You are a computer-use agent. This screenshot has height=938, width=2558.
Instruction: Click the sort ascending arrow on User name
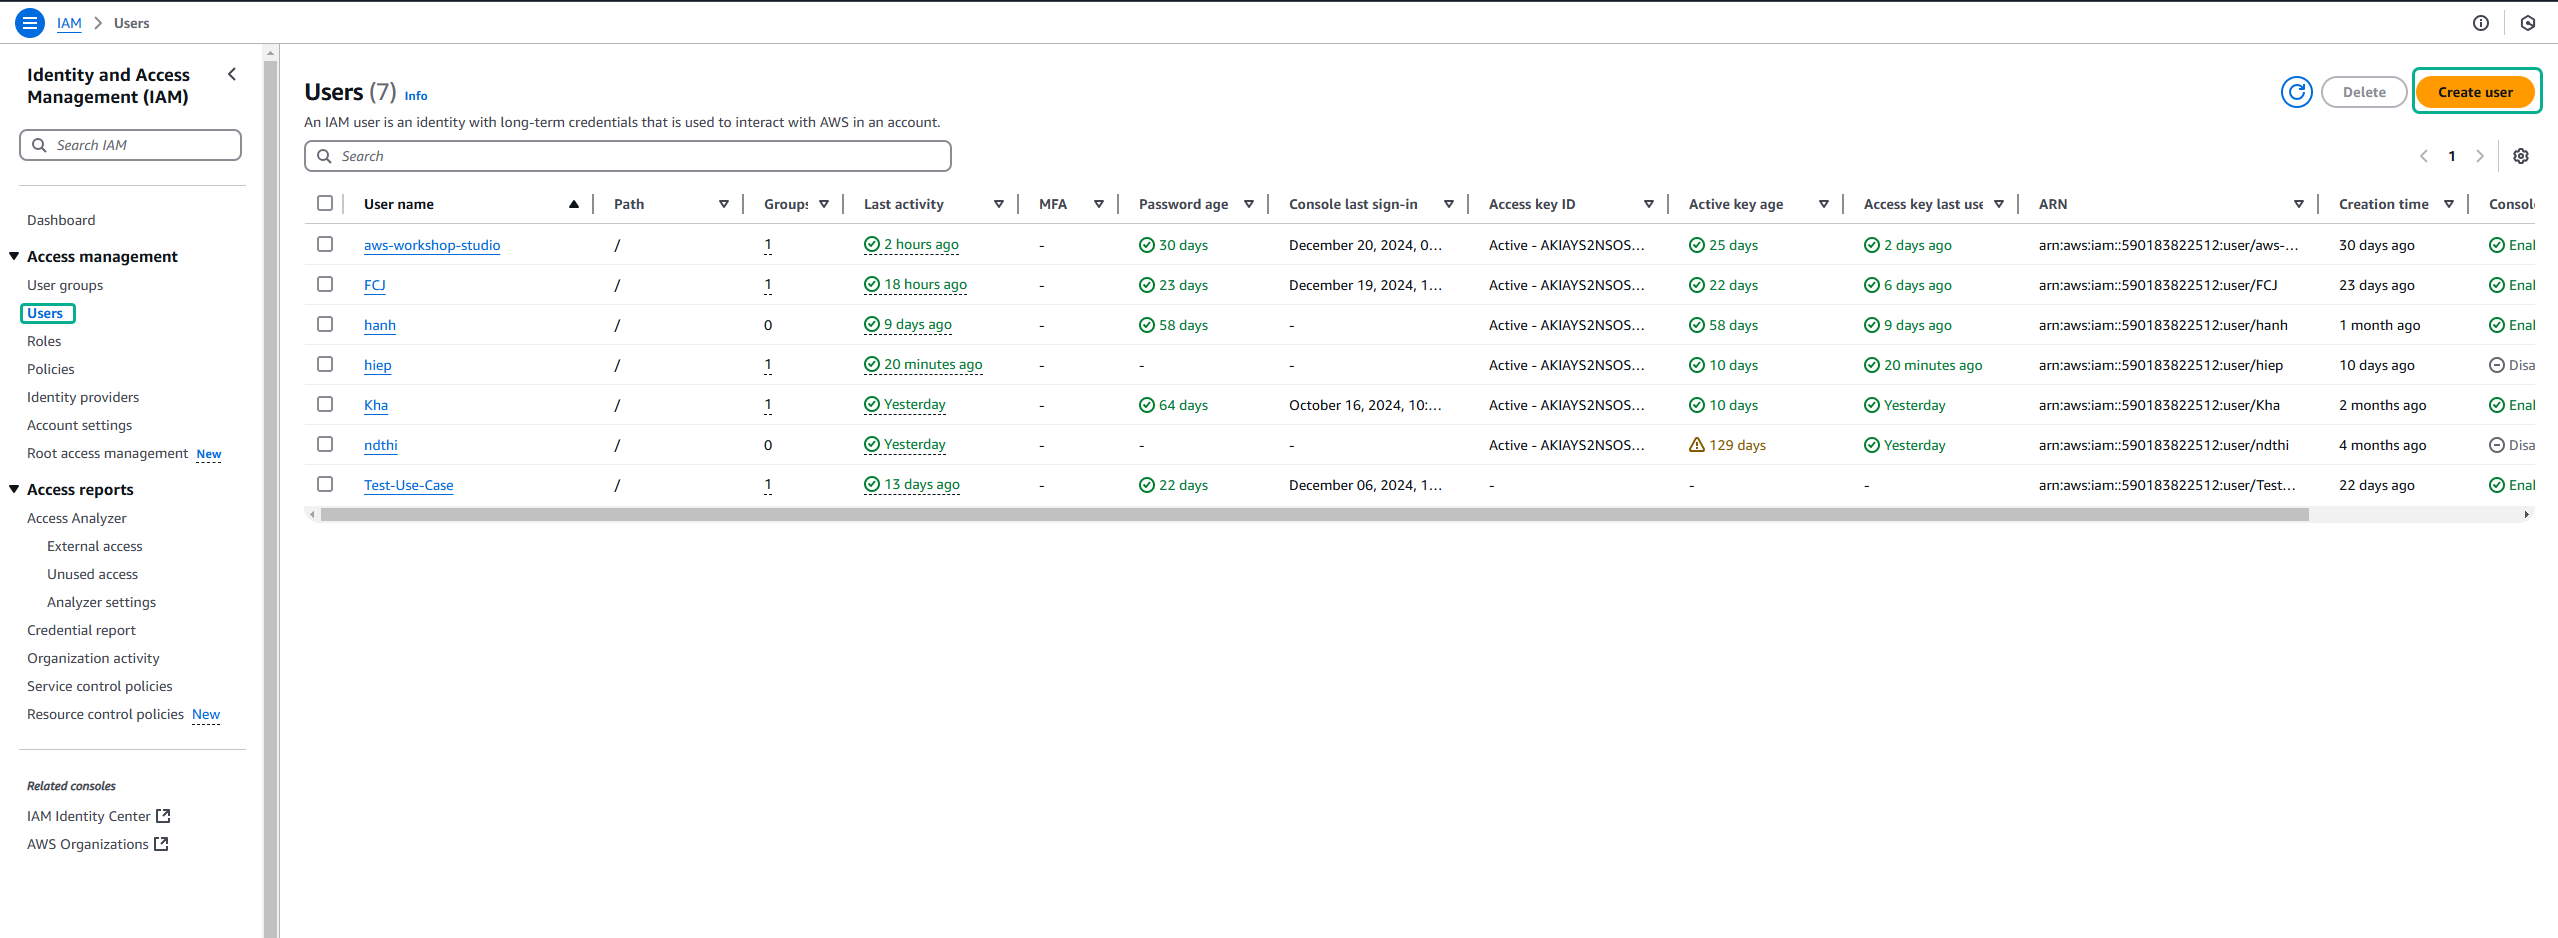pos(574,204)
